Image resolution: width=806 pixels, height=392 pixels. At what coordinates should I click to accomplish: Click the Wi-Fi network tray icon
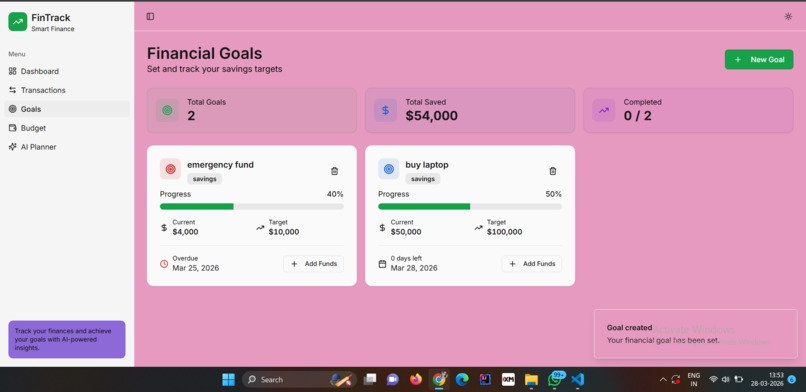point(713,379)
